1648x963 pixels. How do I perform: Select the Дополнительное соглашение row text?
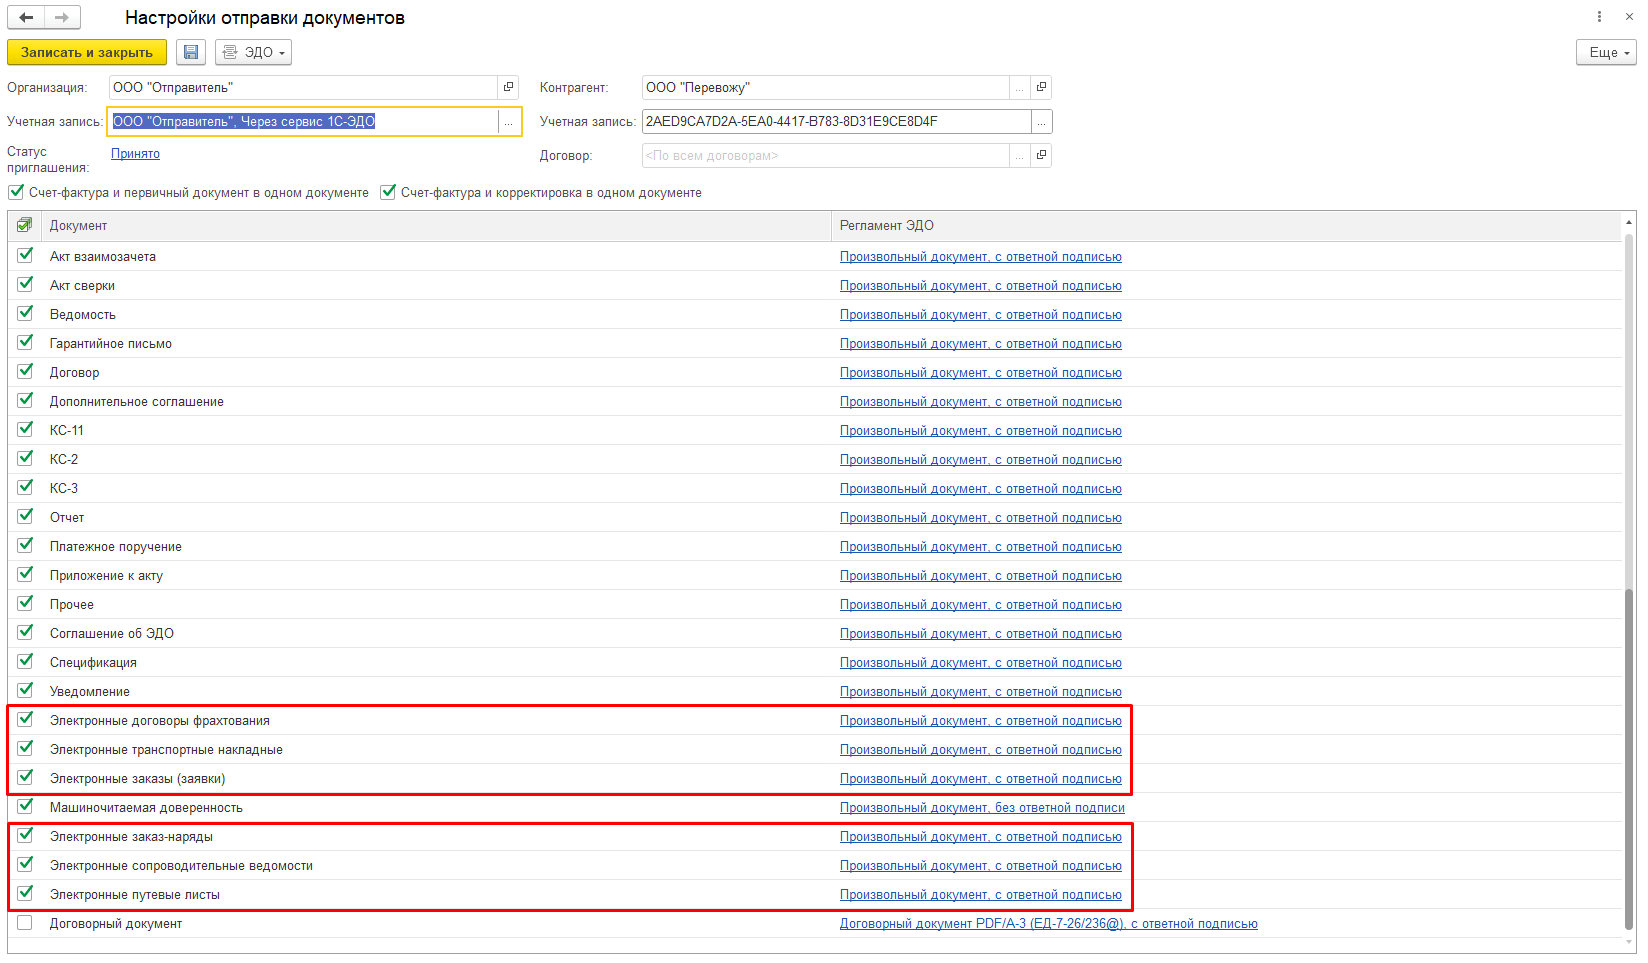[137, 401]
